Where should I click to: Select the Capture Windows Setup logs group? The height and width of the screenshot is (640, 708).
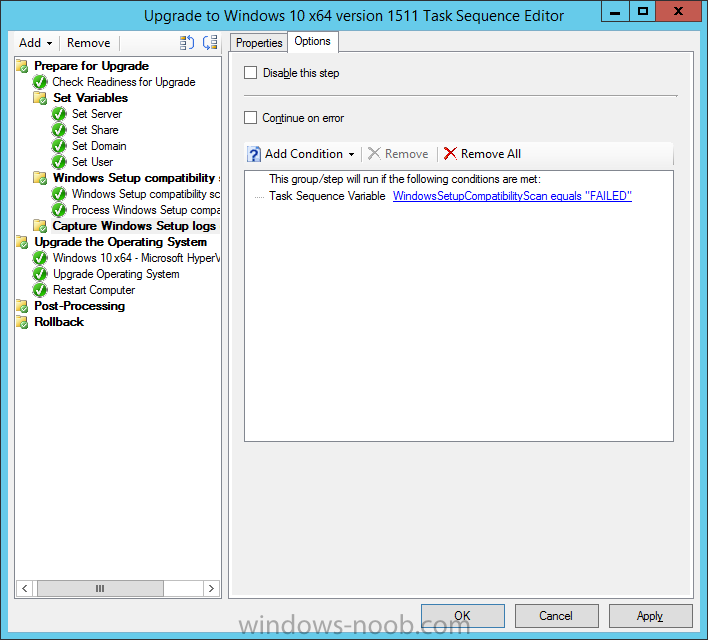134,226
